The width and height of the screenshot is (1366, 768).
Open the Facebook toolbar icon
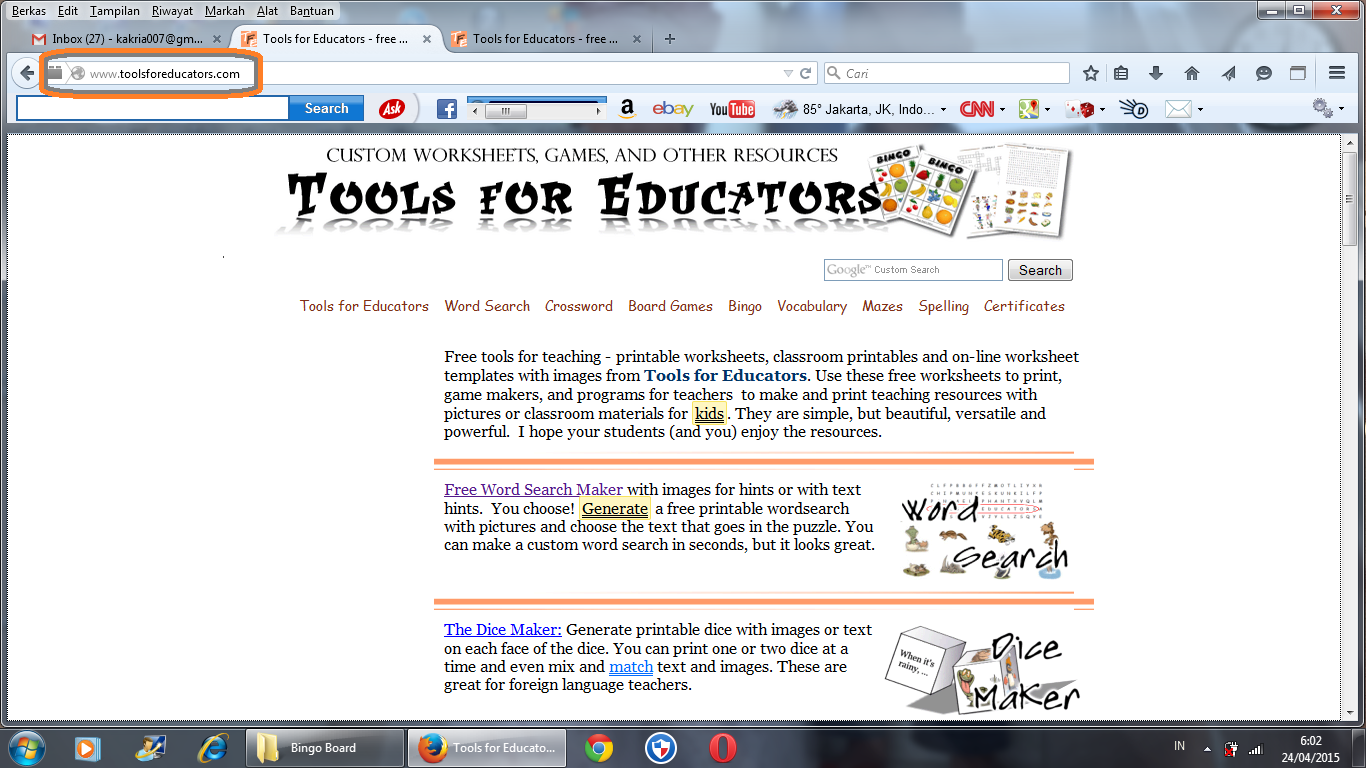point(447,109)
